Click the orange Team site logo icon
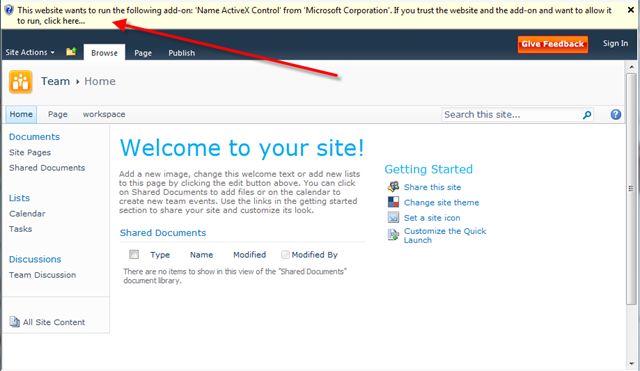 pos(20,82)
